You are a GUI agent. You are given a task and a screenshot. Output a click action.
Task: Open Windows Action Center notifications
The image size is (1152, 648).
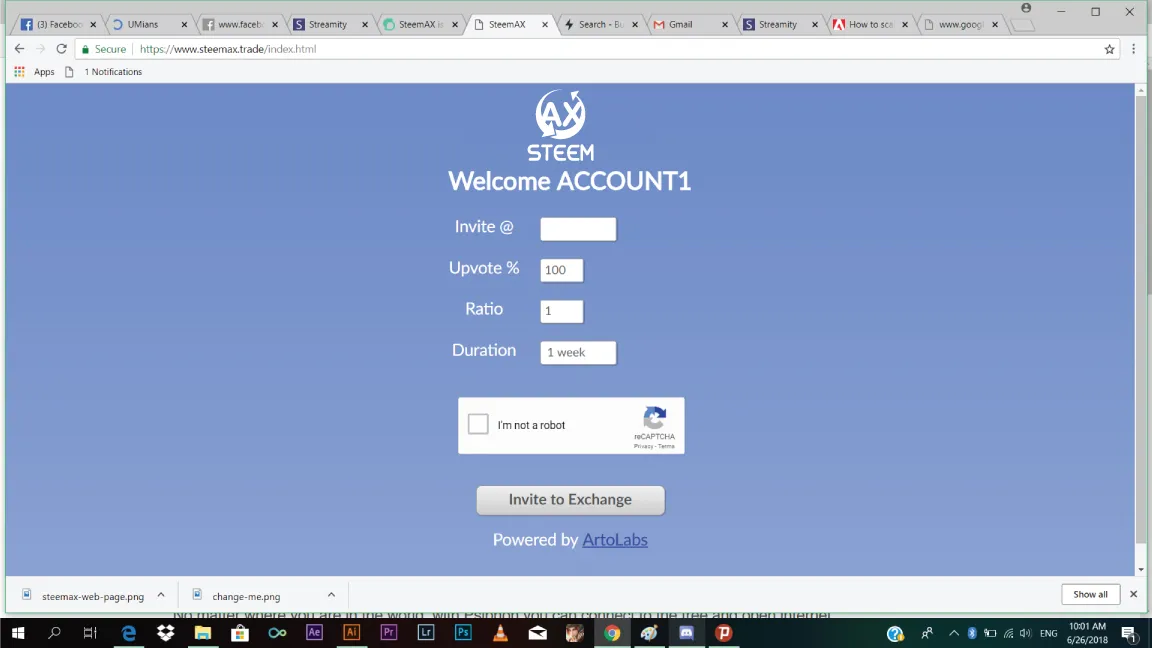coord(1130,633)
